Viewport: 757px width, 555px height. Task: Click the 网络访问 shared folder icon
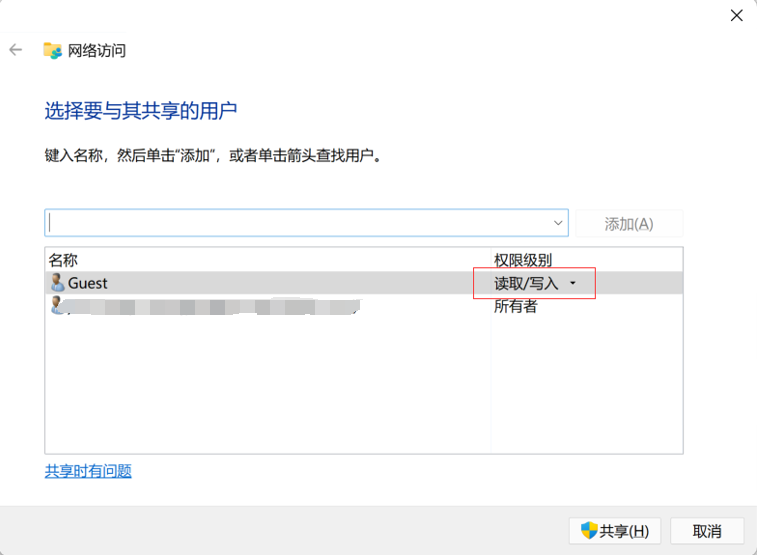tap(53, 50)
